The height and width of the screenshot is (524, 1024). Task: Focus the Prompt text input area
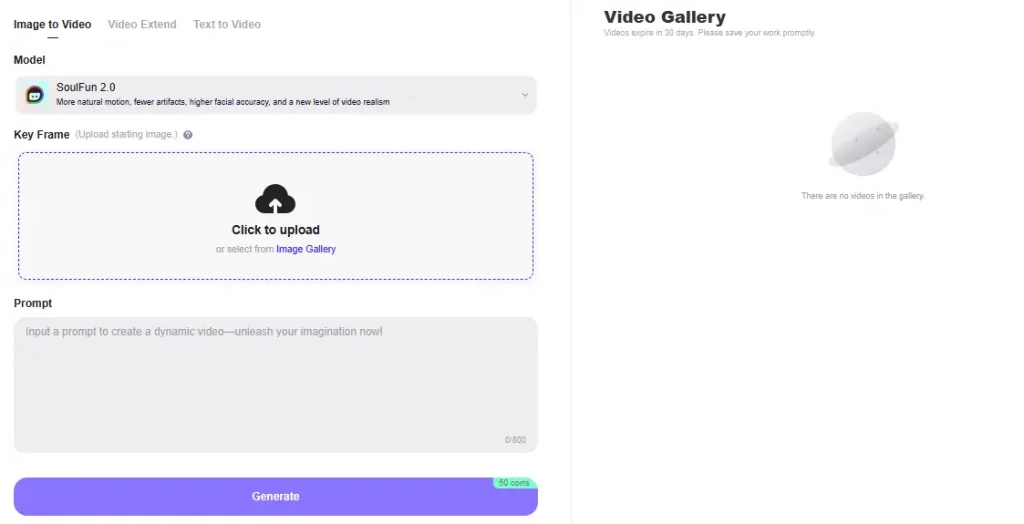pos(275,385)
